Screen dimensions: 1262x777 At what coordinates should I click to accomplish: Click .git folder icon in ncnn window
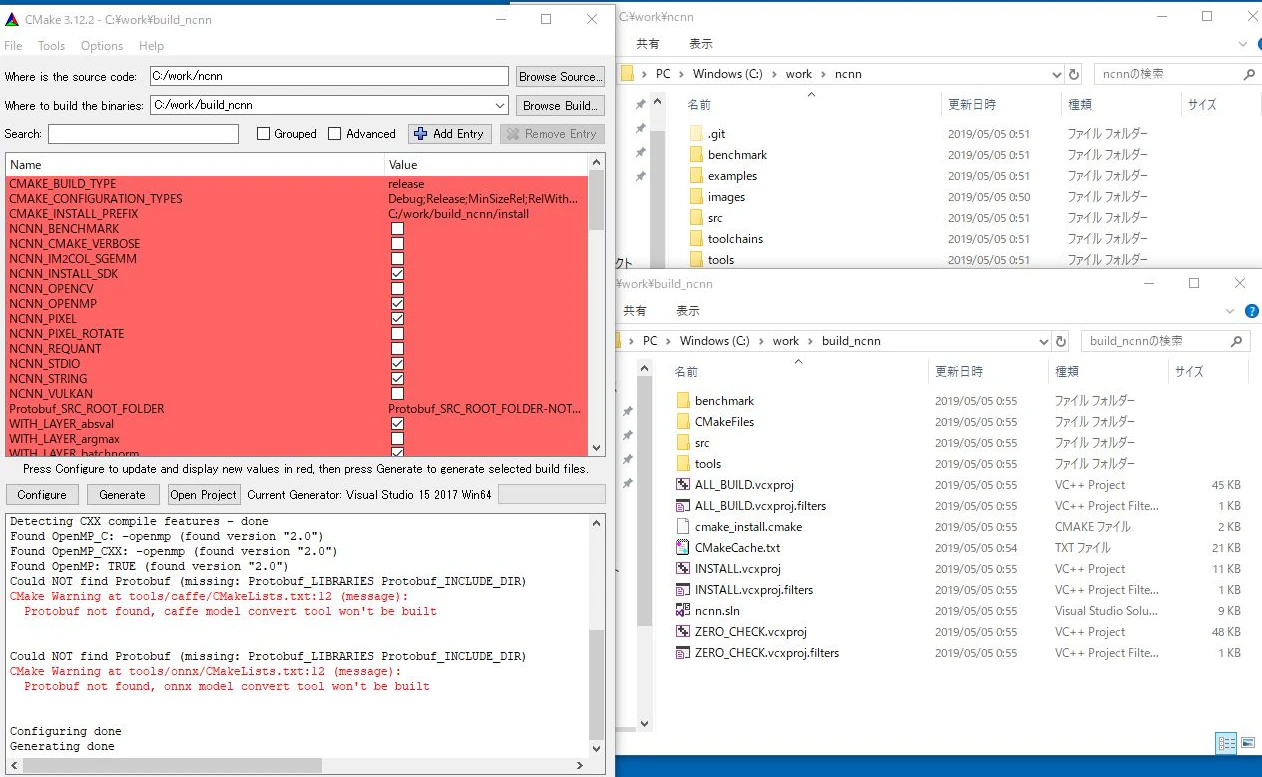(697, 134)
